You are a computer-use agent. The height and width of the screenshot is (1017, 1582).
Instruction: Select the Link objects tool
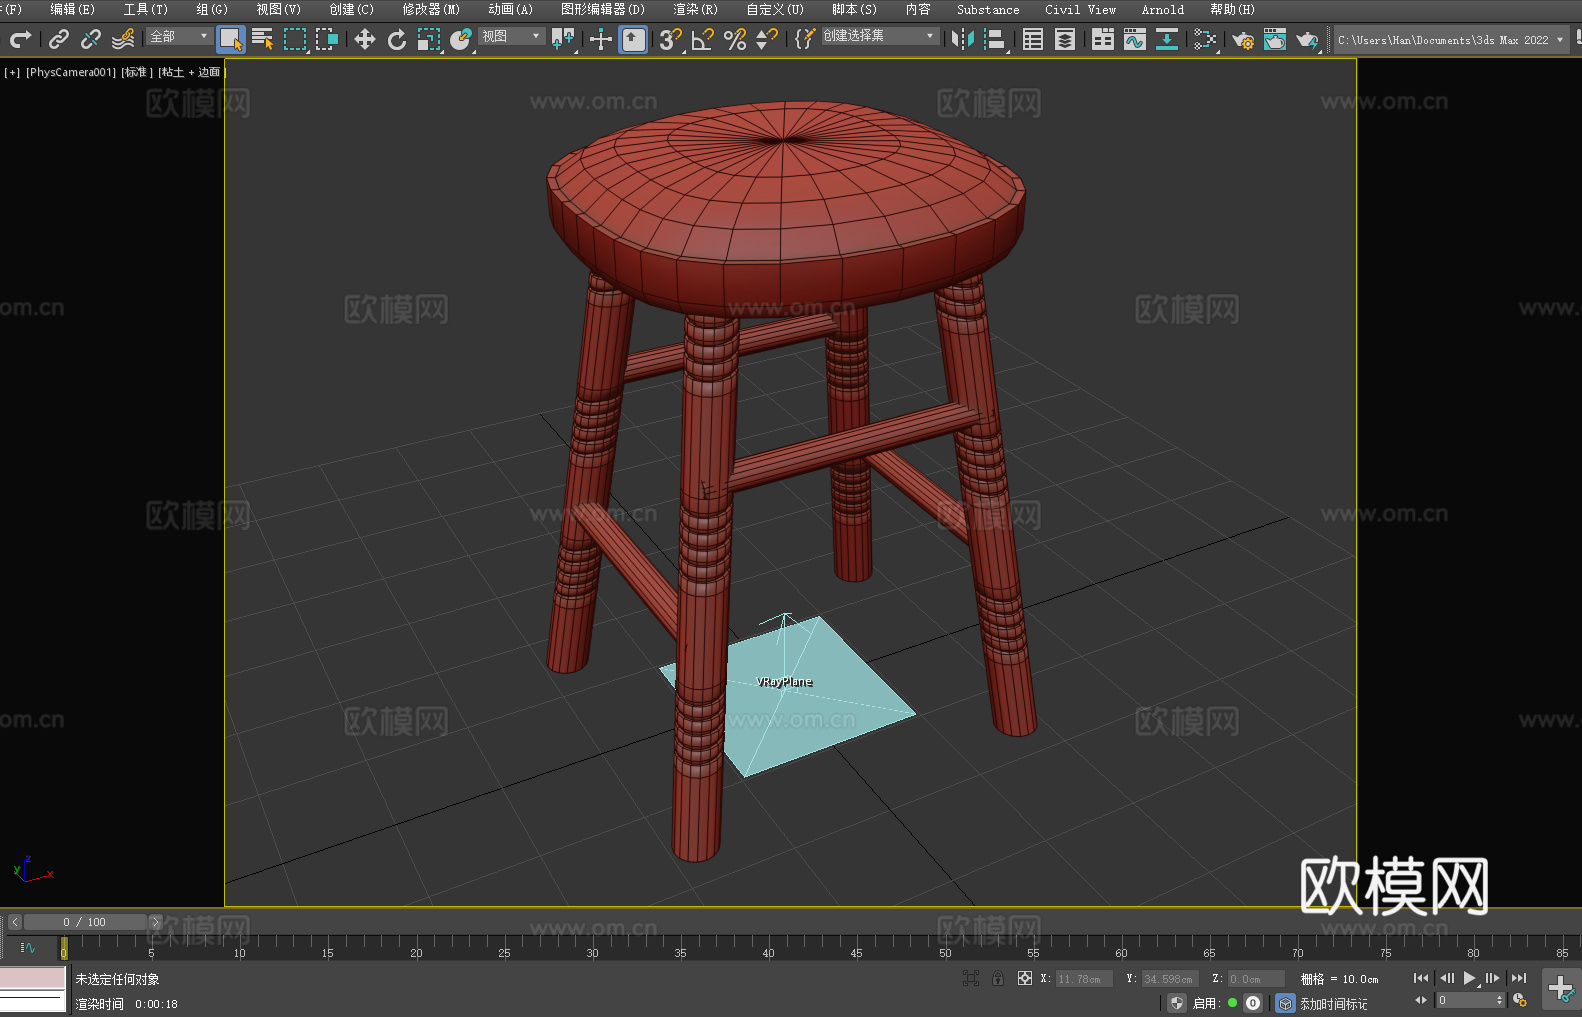(59, 39)
